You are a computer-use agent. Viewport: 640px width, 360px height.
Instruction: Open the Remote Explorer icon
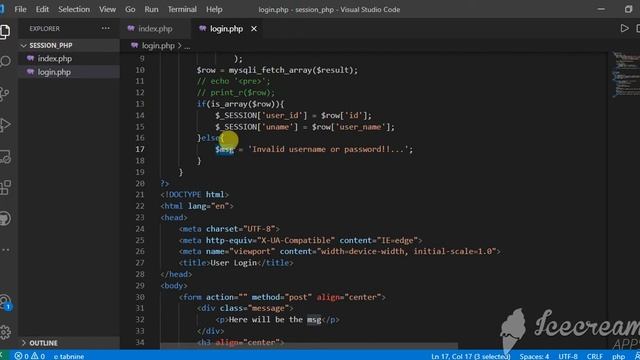tap(5, 156)
